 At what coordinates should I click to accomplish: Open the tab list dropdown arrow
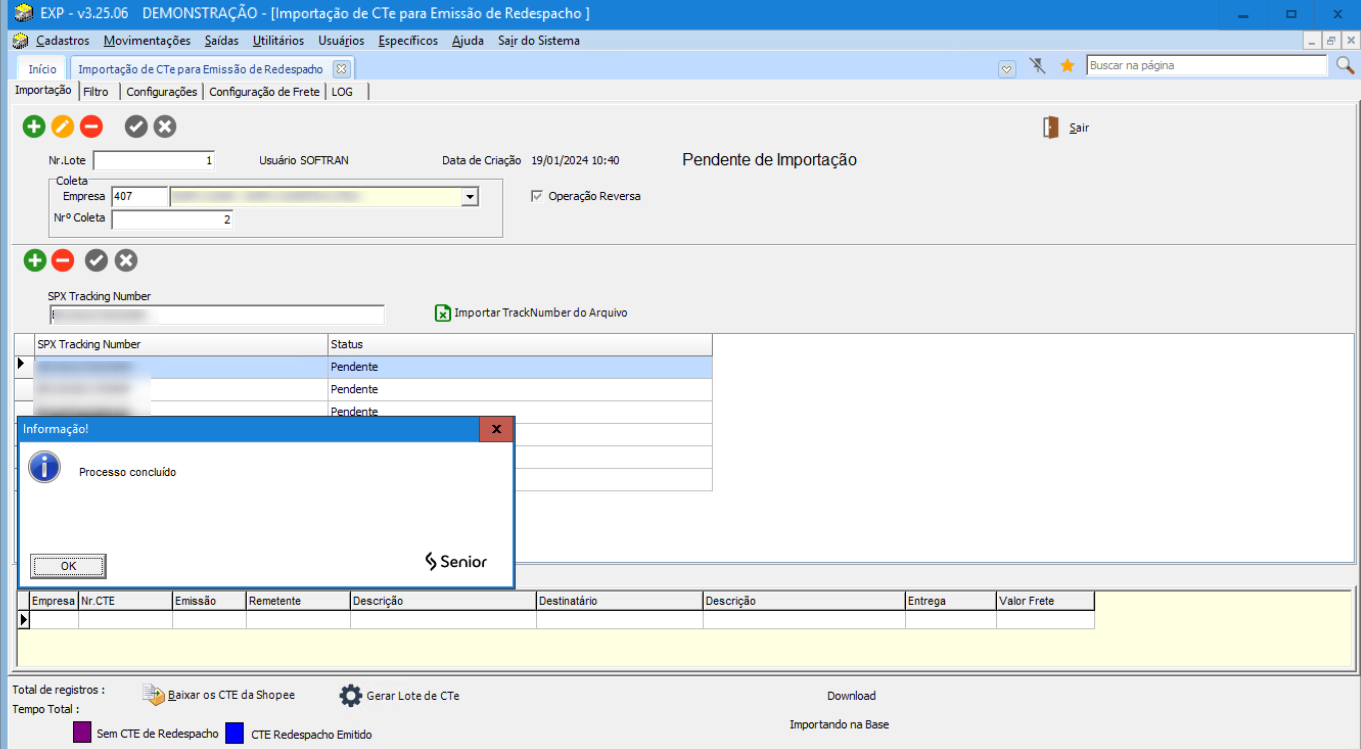(1007, 68)
